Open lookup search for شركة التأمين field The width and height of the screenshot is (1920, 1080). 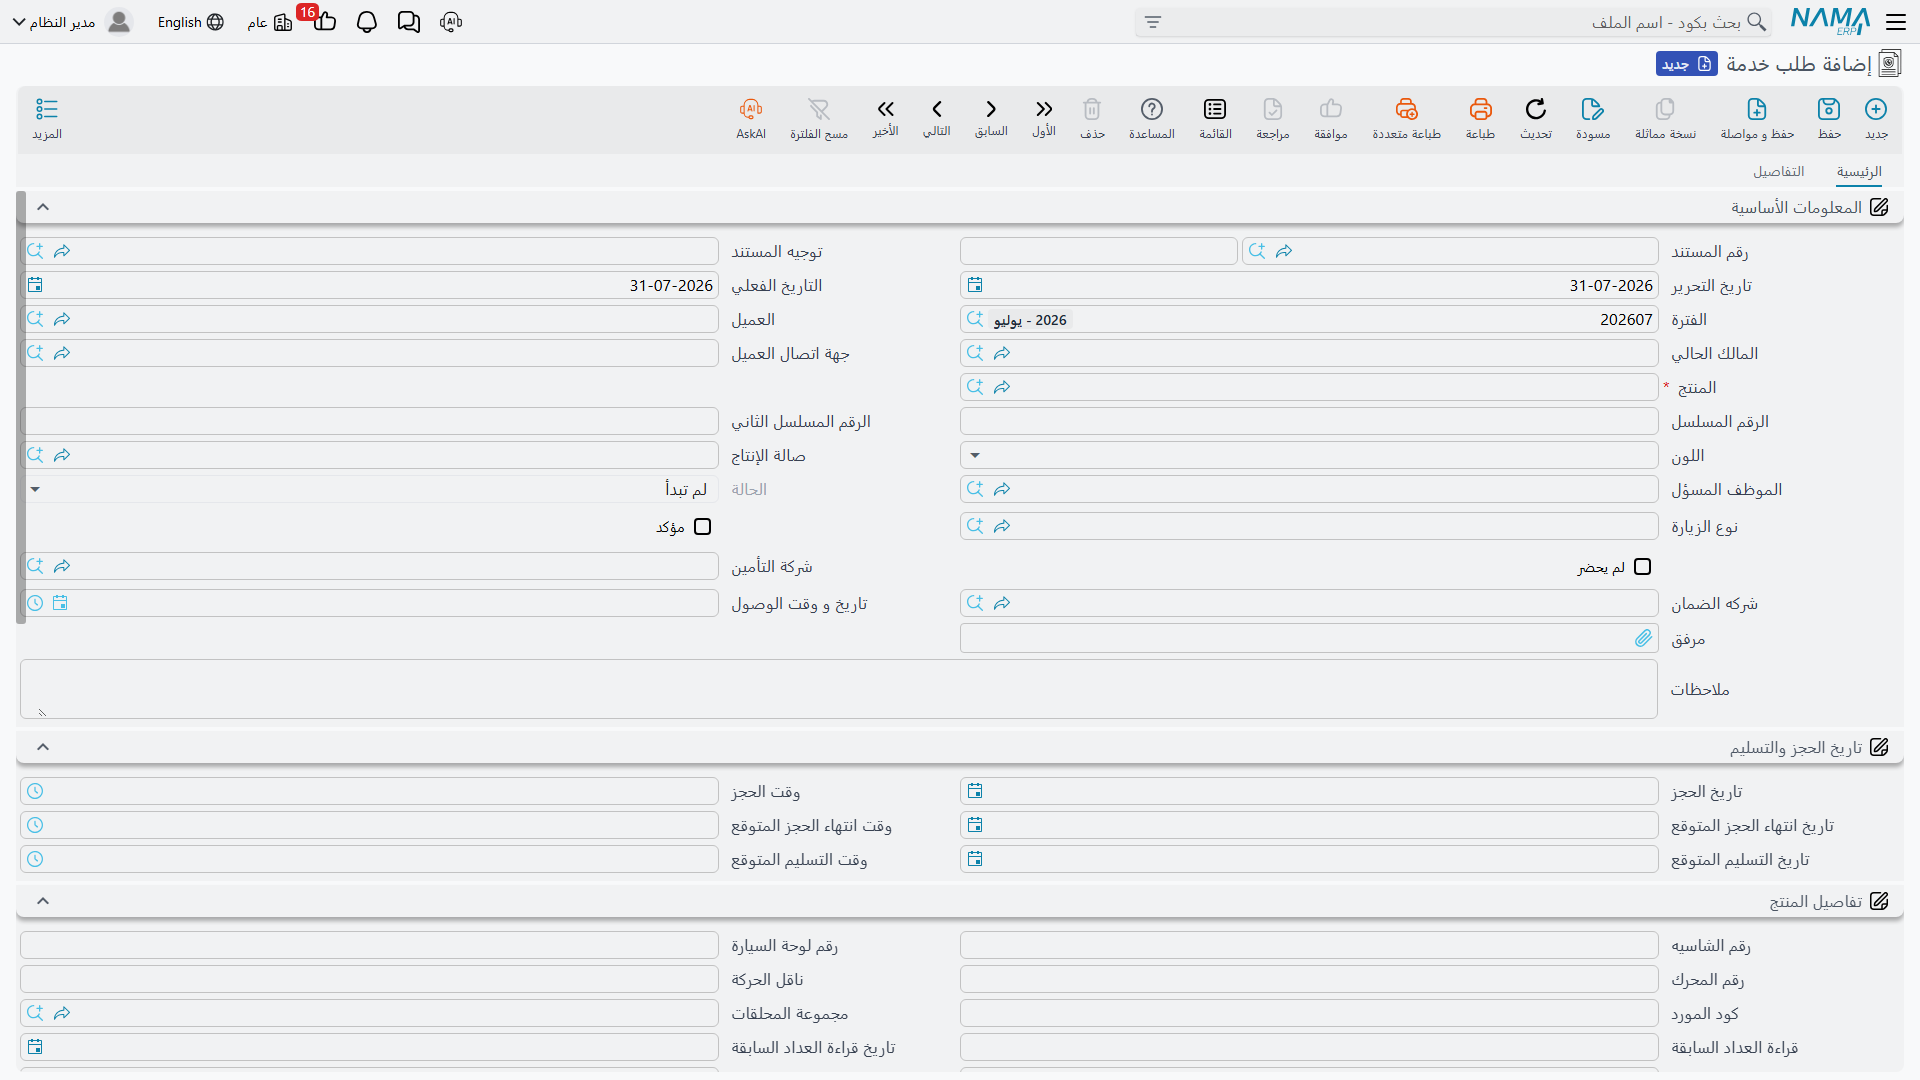pos(35,566)
